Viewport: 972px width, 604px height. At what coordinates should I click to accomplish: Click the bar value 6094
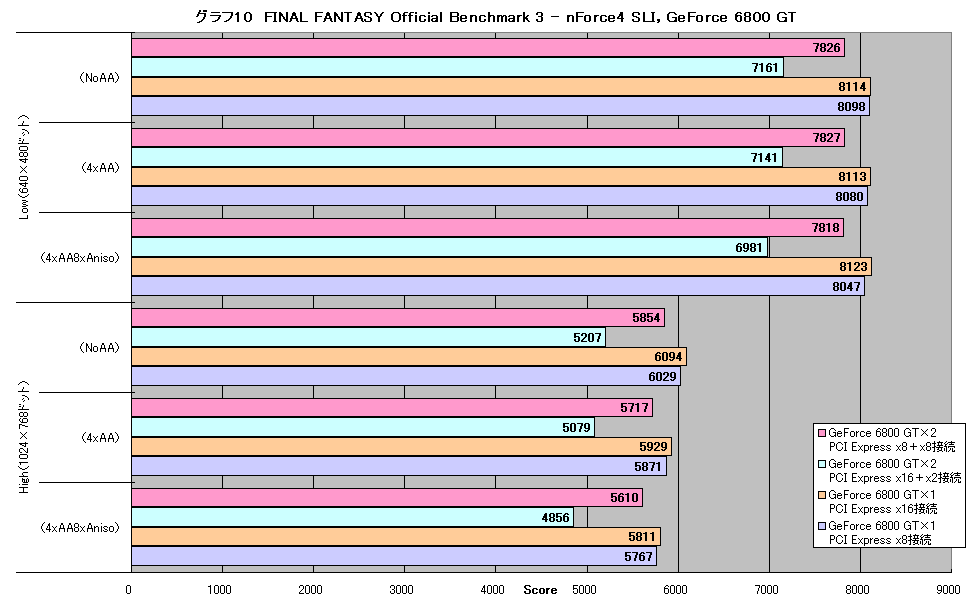pos(668,357)
